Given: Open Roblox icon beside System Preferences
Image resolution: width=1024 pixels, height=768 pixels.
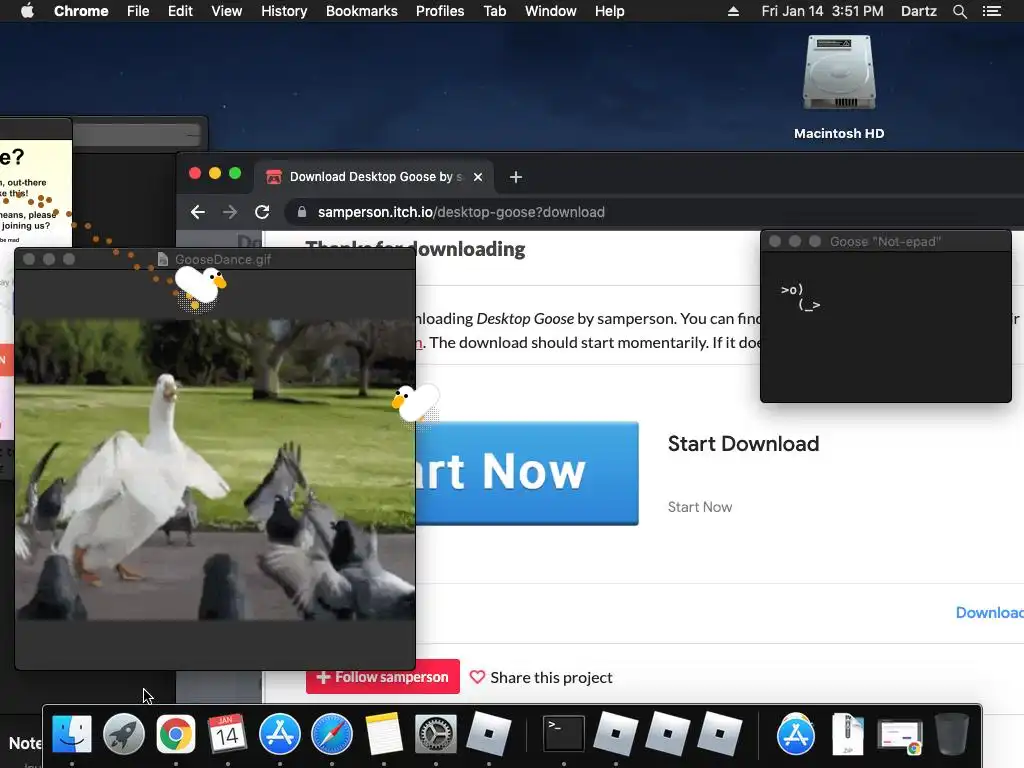Looking at the screenshot, I should [x=488, y=734].
